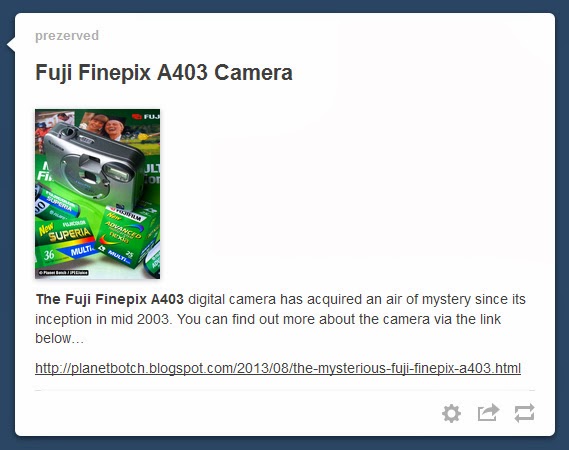Click the Fuji Finepix A403 Camera title
569x450 pixels.
click(164, 72)
